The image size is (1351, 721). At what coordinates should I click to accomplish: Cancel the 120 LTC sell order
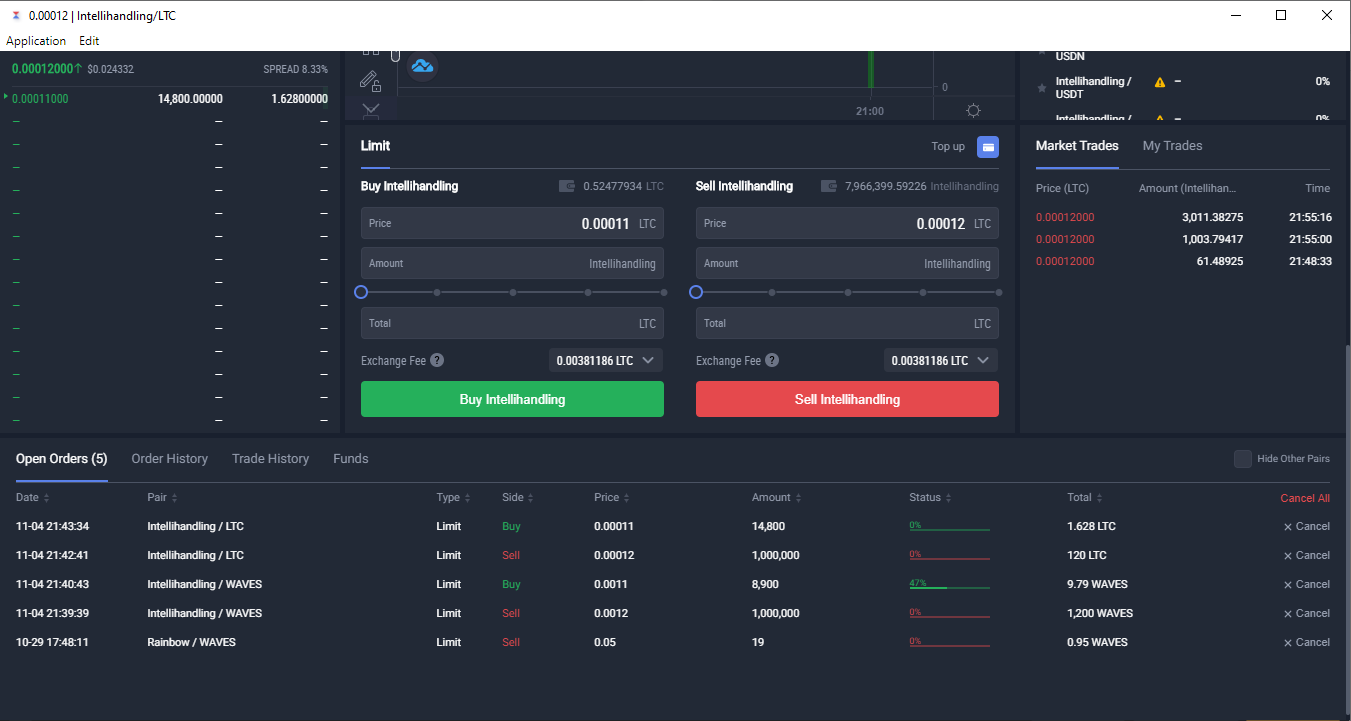(x=1307, y=555)
